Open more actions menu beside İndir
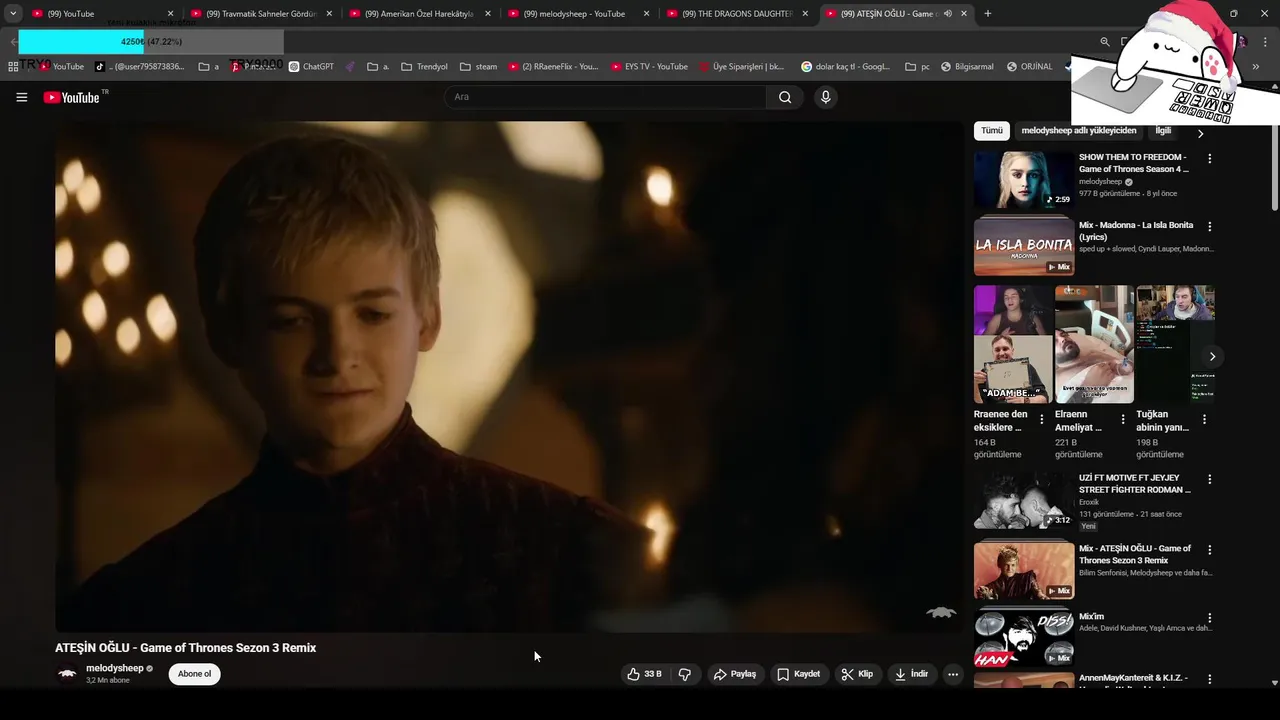 click(953, 674)
